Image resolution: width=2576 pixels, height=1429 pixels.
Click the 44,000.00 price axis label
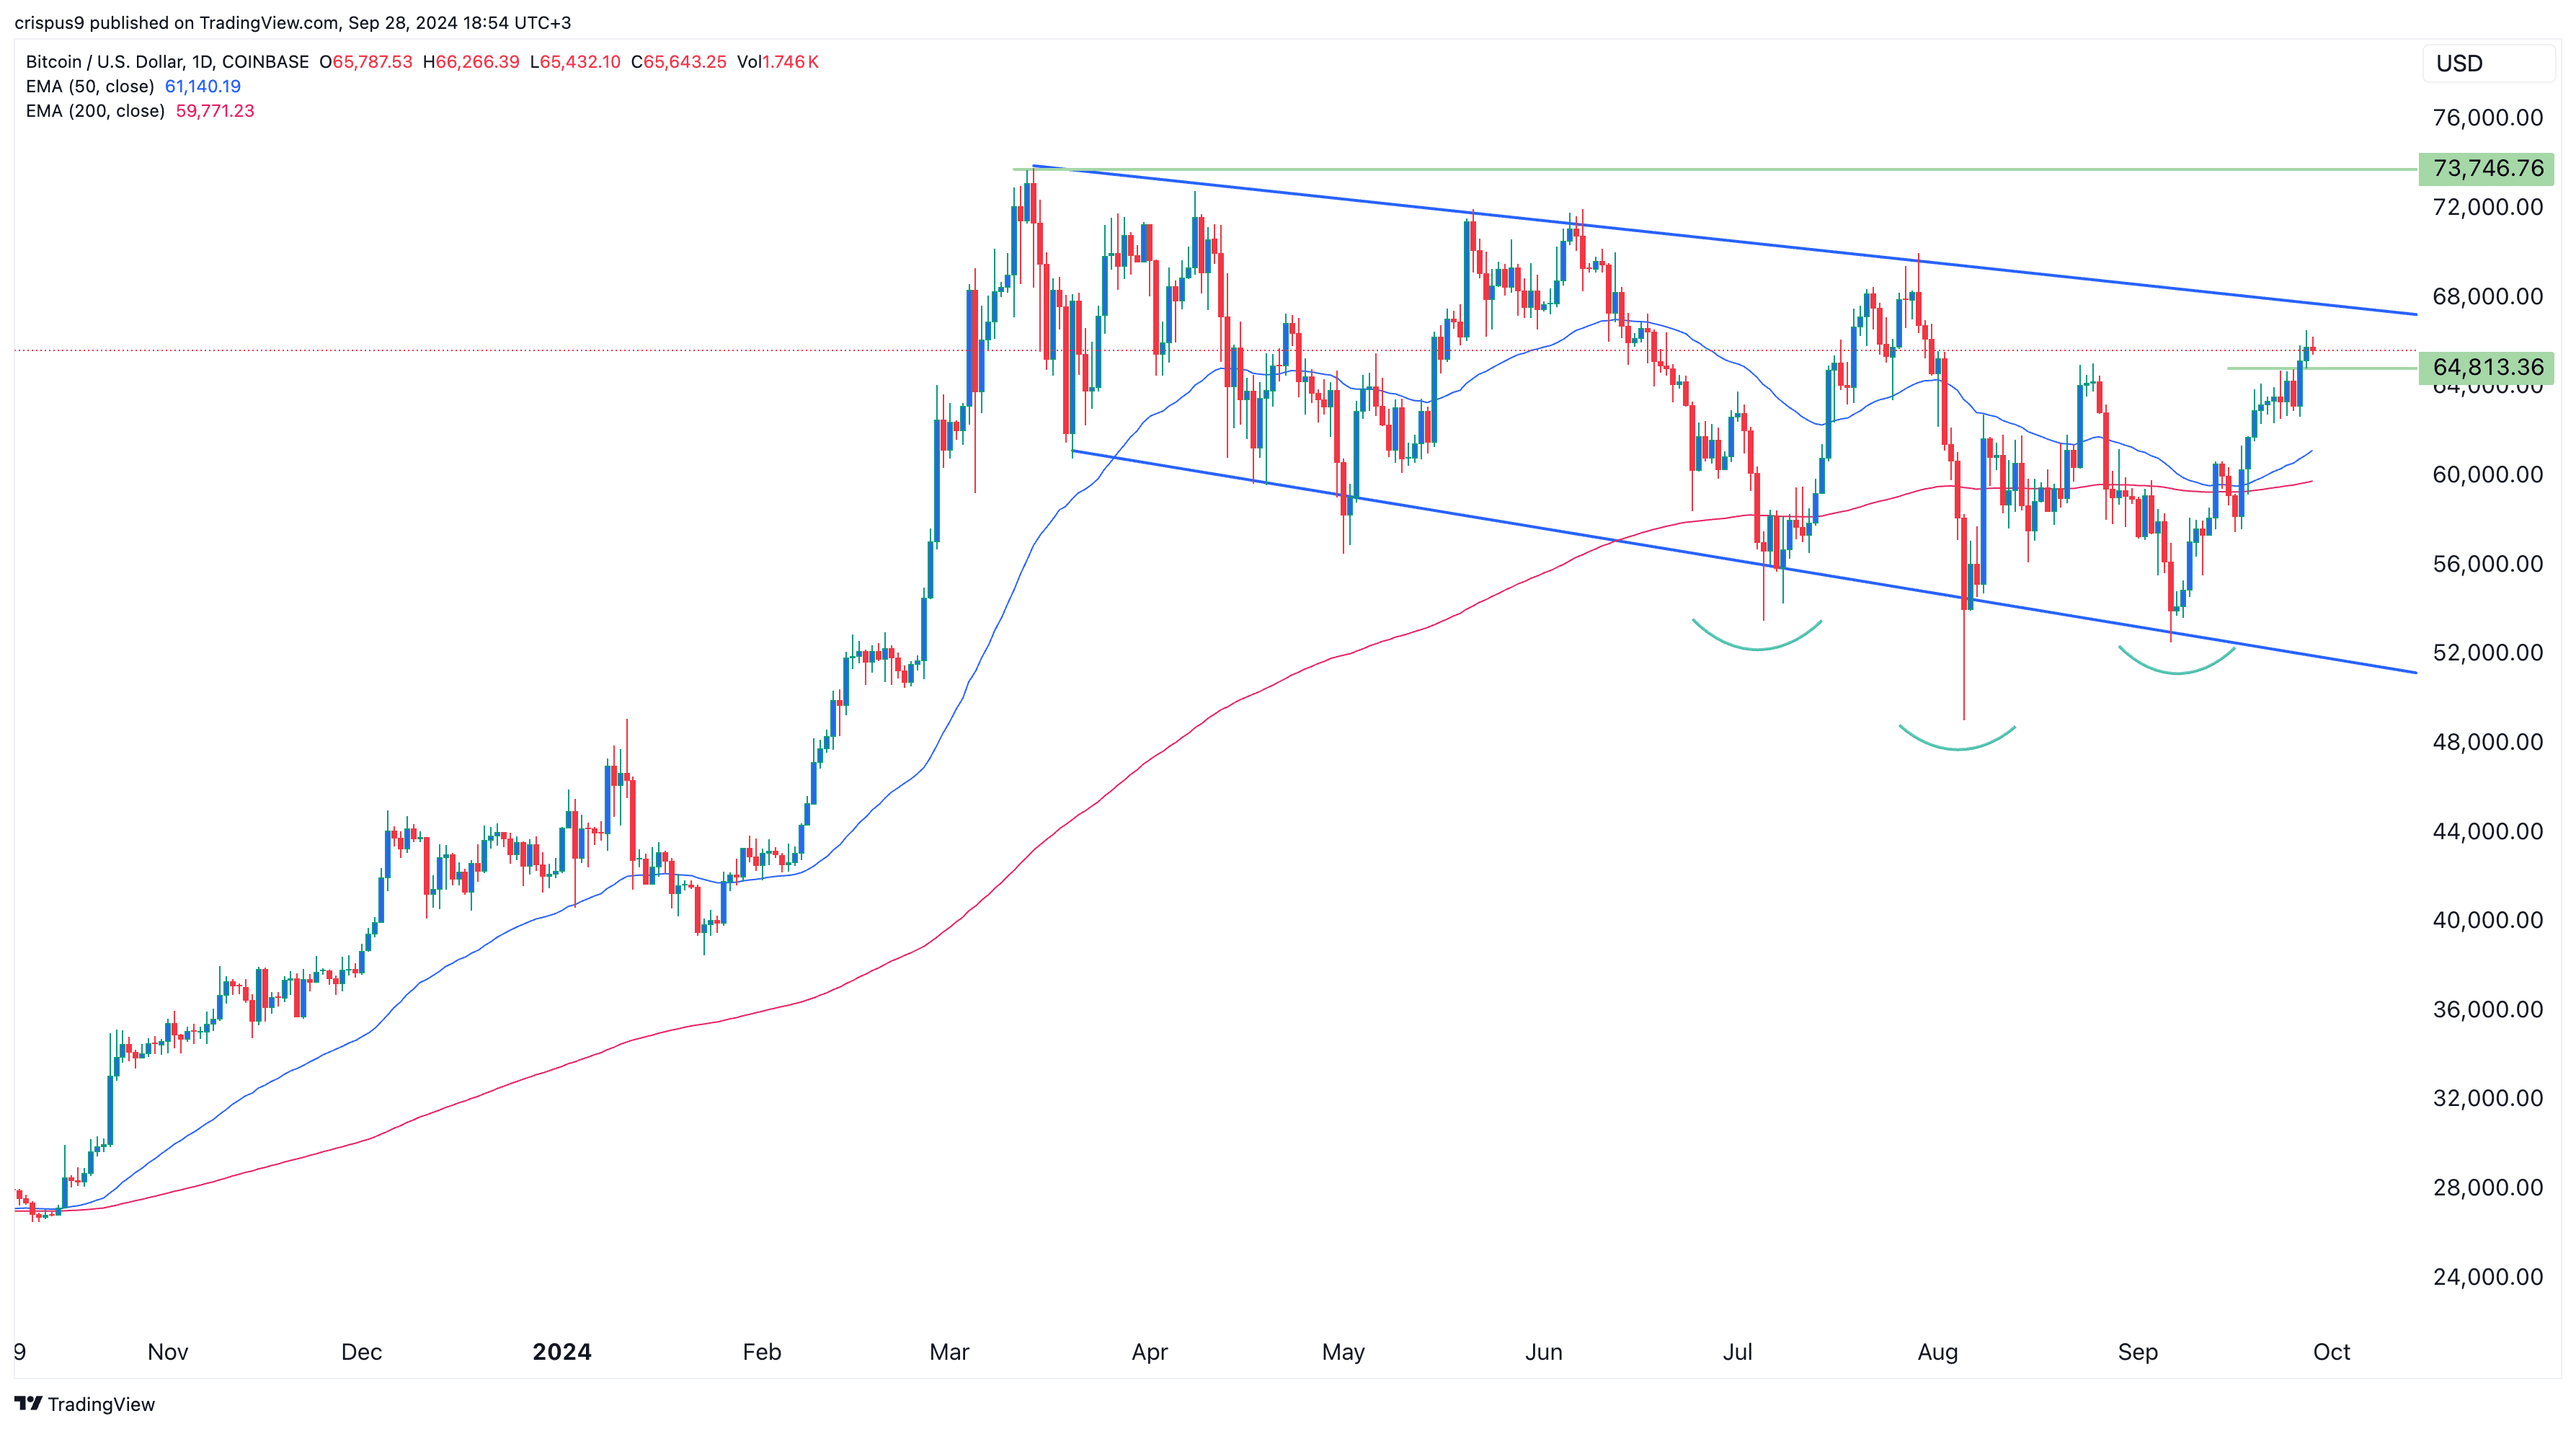click(x=2487, y=831)
